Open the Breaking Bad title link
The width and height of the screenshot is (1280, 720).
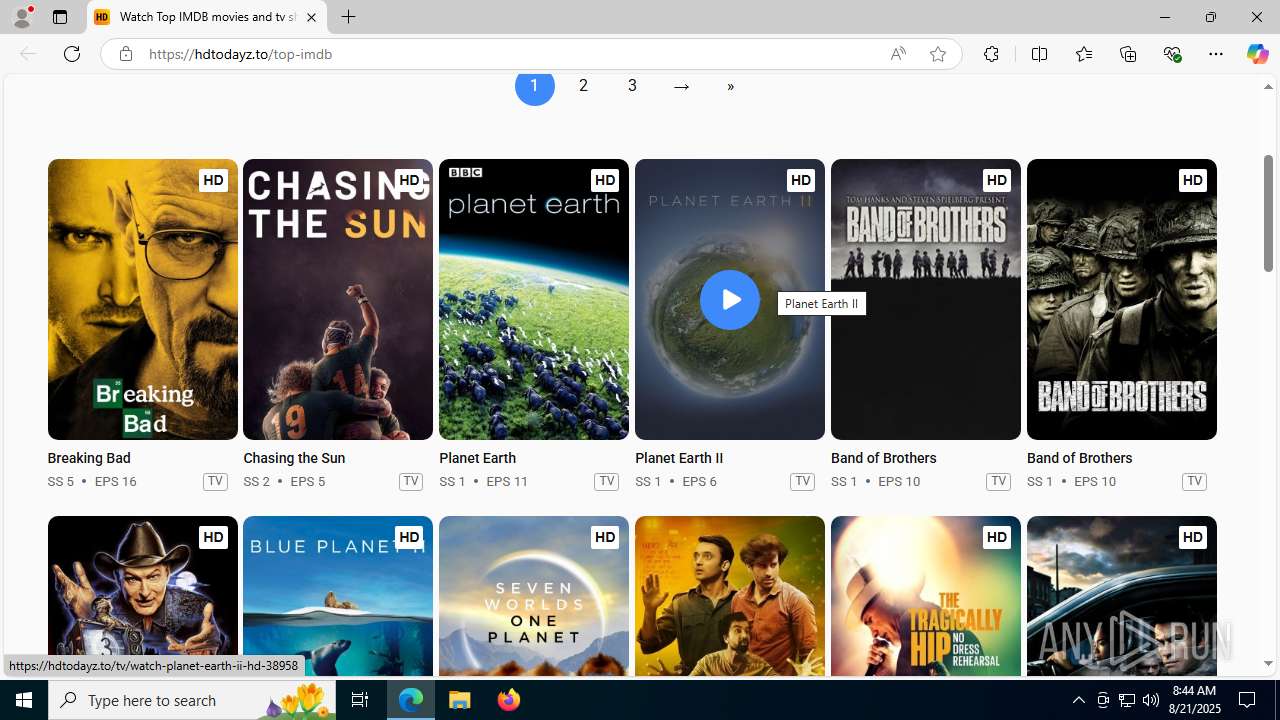pos(89,458)
